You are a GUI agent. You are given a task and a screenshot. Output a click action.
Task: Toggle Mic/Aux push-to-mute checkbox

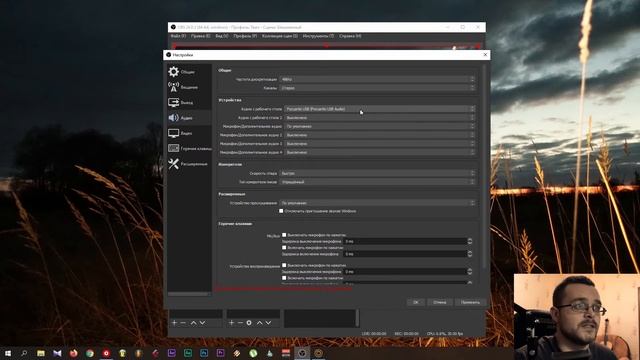[x=284, y=235]
